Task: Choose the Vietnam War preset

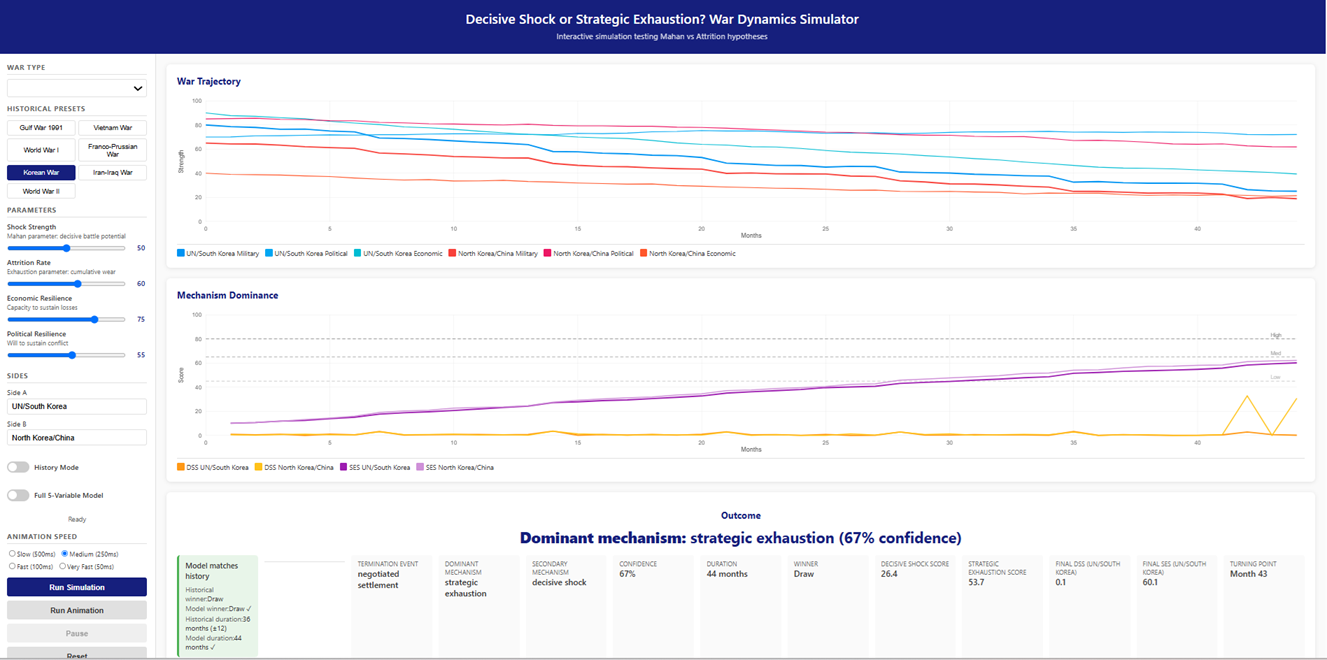Action: 113,128
